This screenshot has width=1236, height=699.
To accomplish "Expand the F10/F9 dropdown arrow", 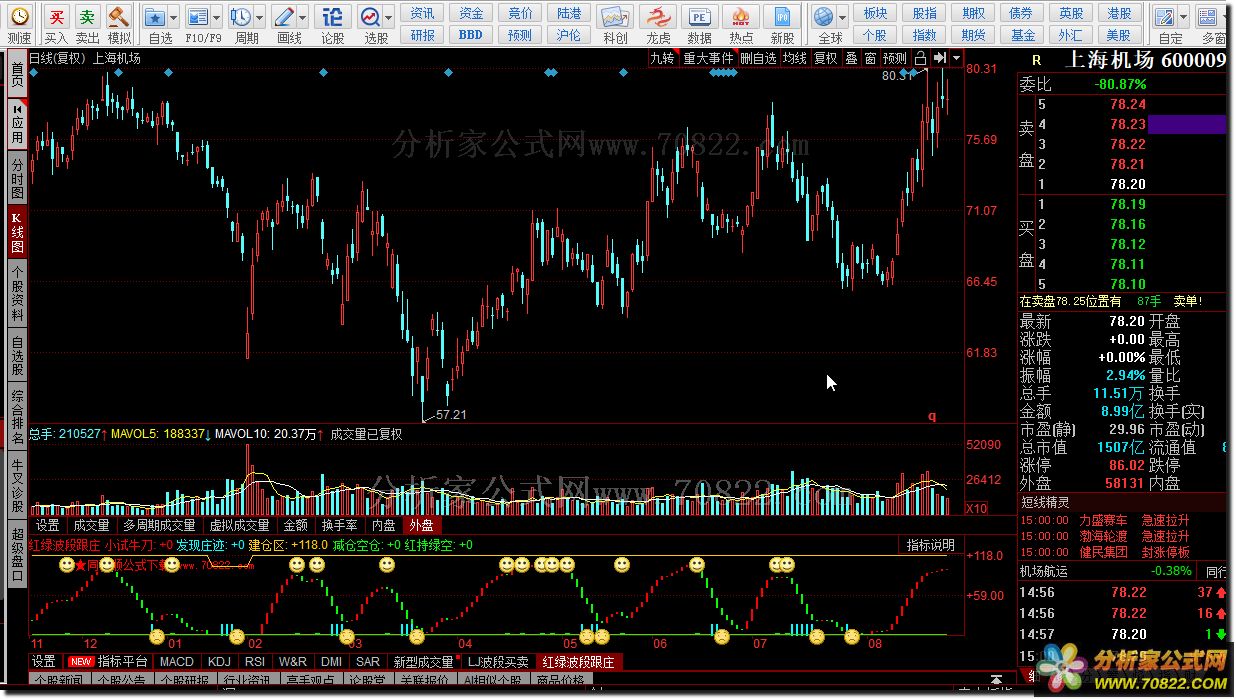I will 216,18.
